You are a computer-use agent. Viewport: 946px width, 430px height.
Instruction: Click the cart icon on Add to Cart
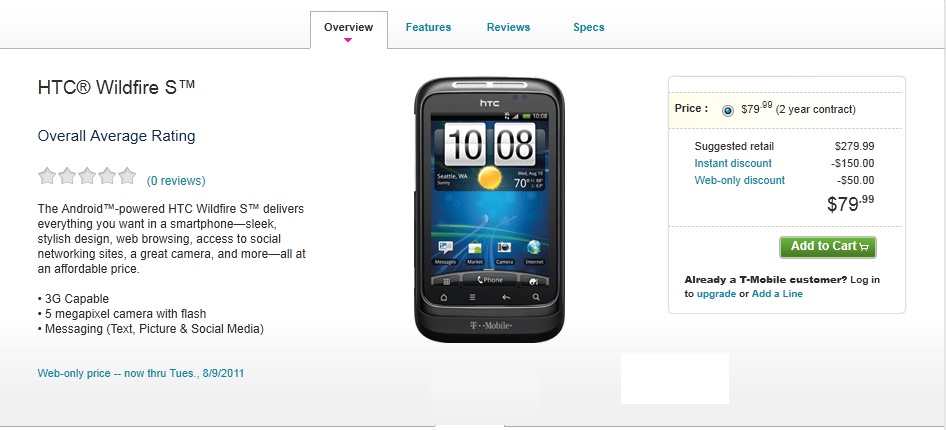click(864, 247)
